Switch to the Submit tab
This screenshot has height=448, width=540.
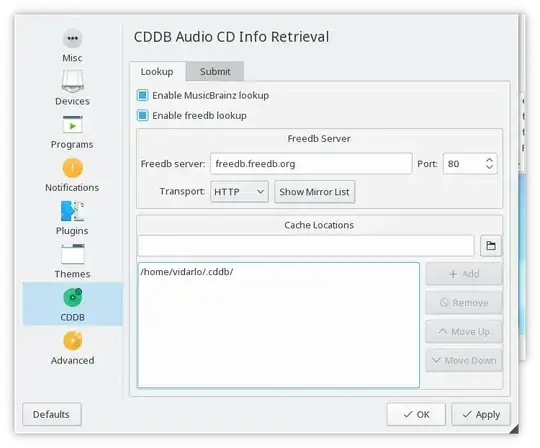coord(215,72)
